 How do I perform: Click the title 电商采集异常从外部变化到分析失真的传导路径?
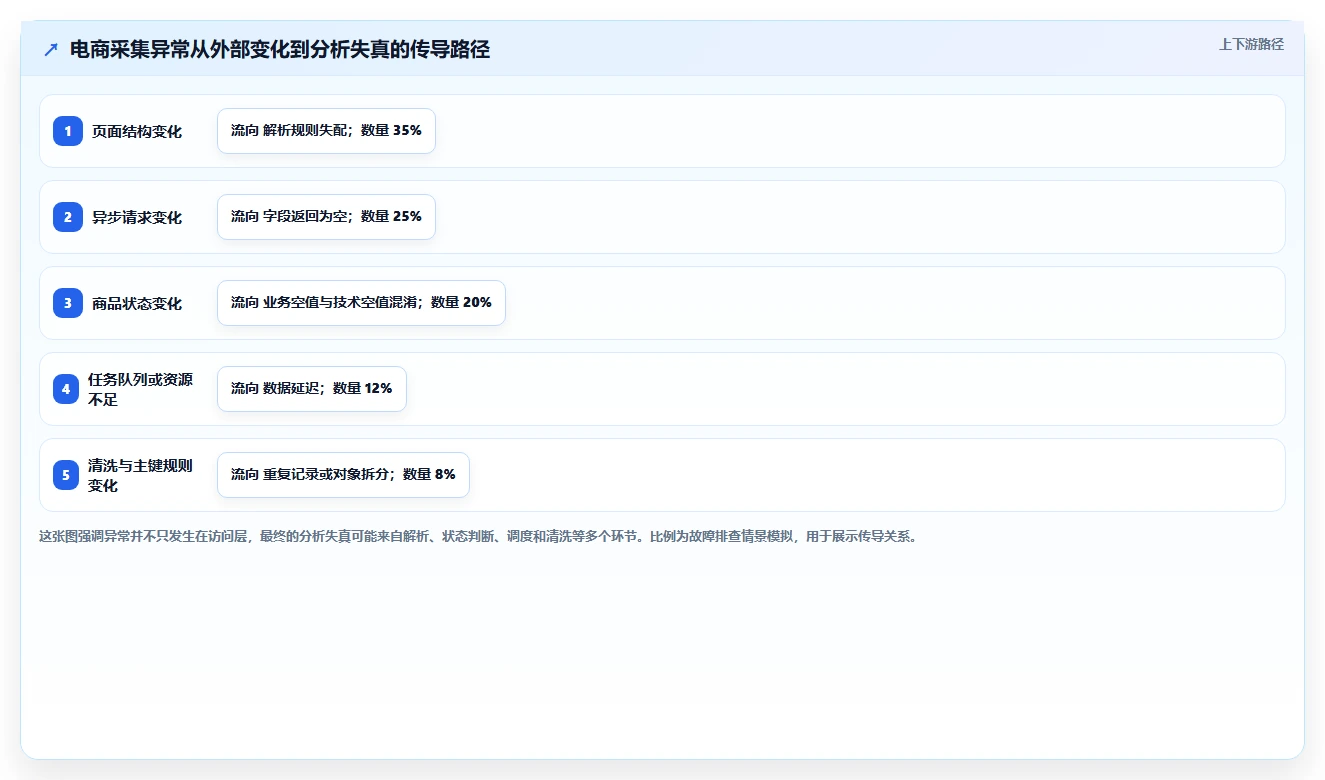click(280, 49)
